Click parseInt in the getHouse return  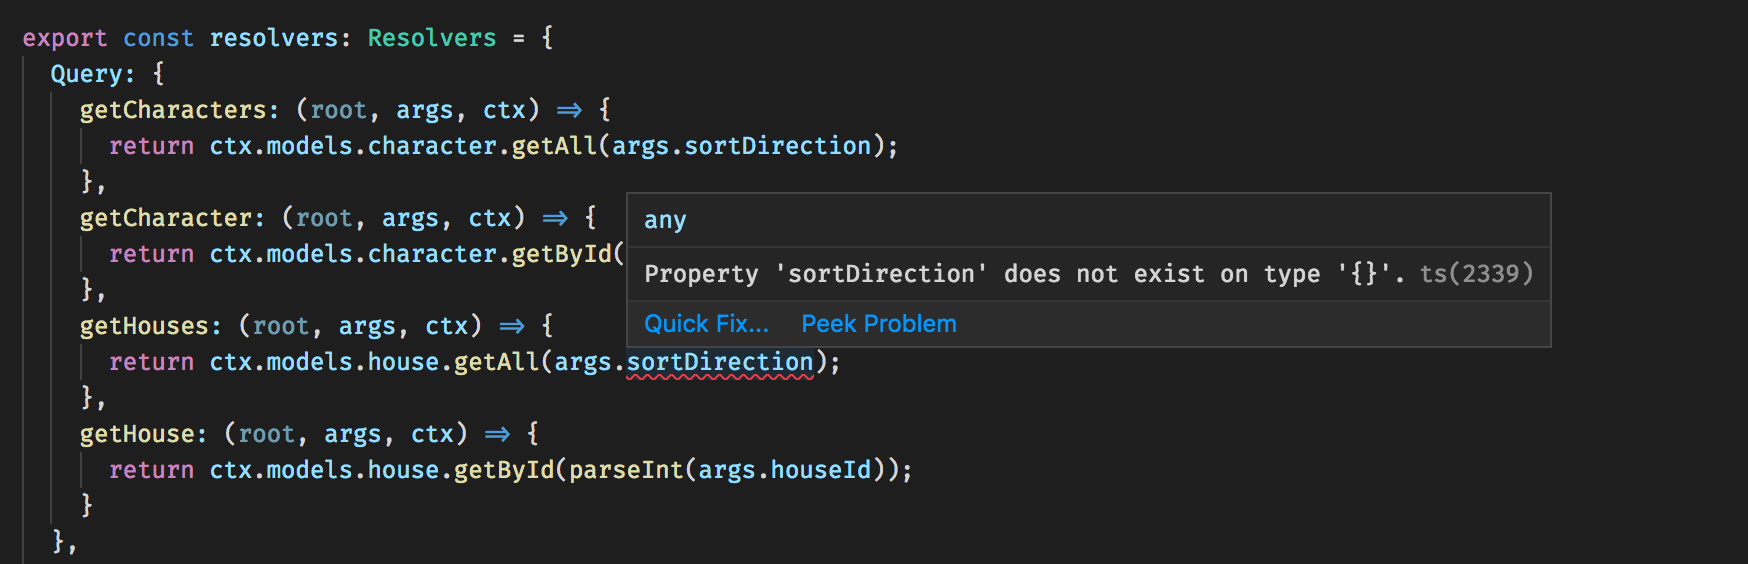(626, 470)
